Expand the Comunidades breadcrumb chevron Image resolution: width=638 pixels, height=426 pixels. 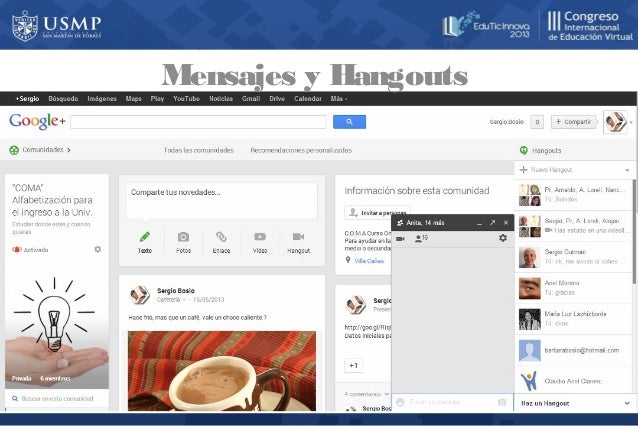pos(69,150)
